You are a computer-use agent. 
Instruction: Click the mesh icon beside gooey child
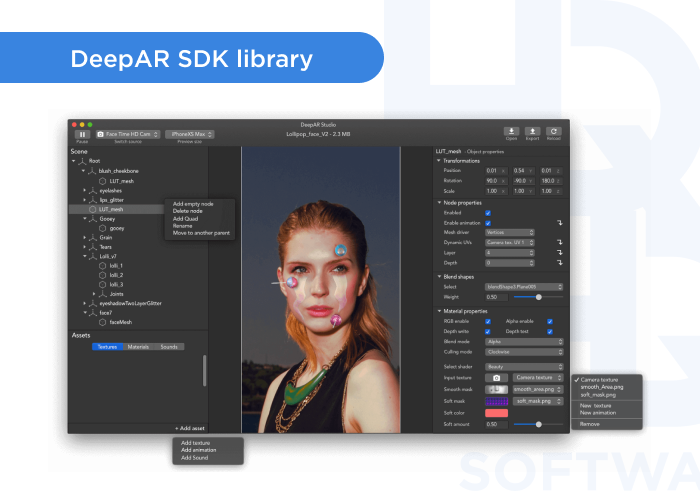pyautogui.click(x=102, y=228)
